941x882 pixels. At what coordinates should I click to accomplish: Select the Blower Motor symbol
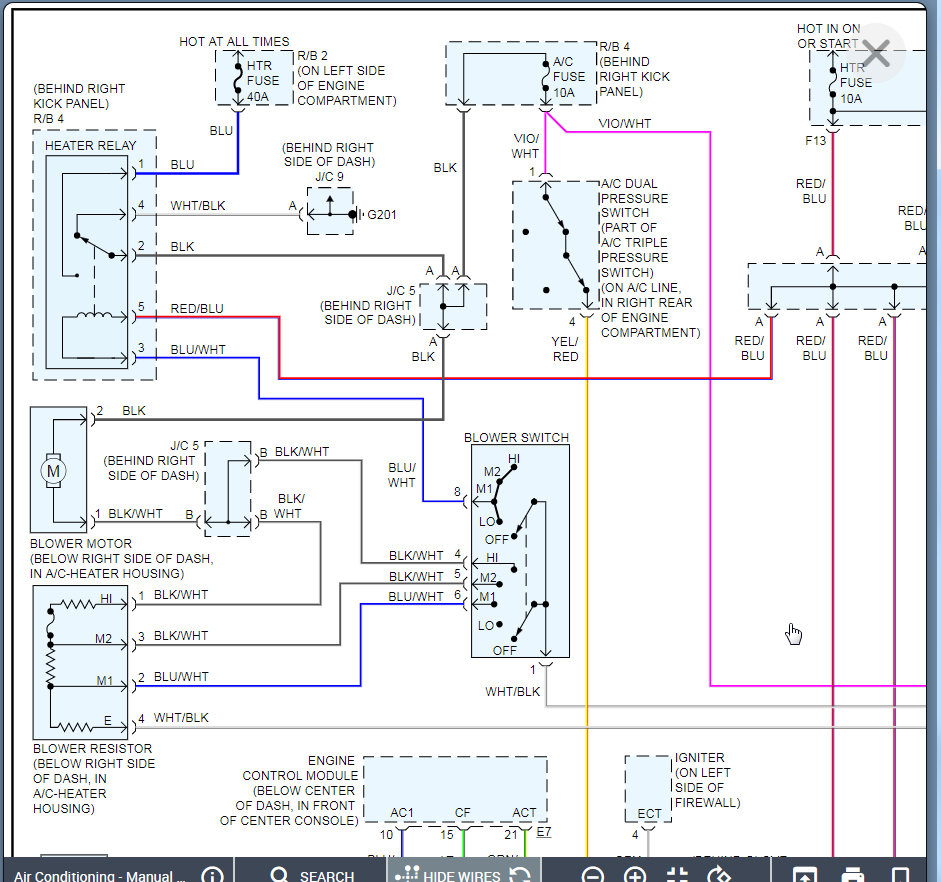(x=52, y=469)
